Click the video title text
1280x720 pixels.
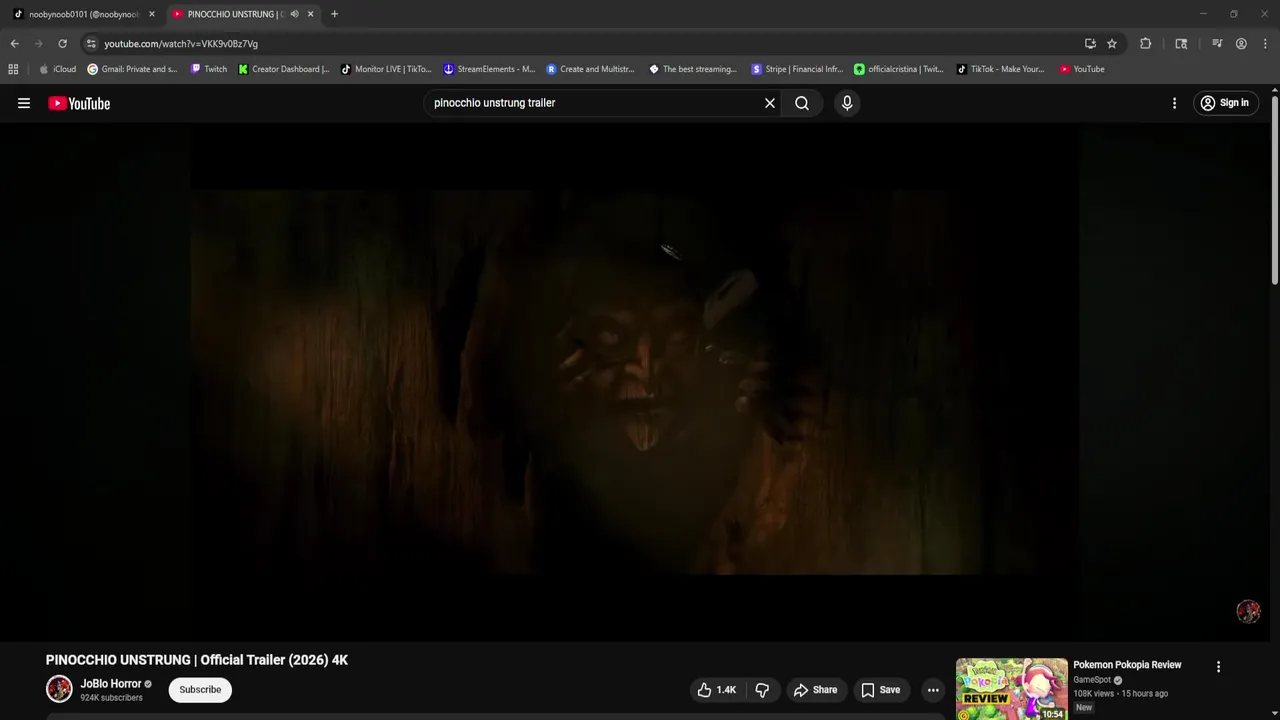tap(197, 660)
